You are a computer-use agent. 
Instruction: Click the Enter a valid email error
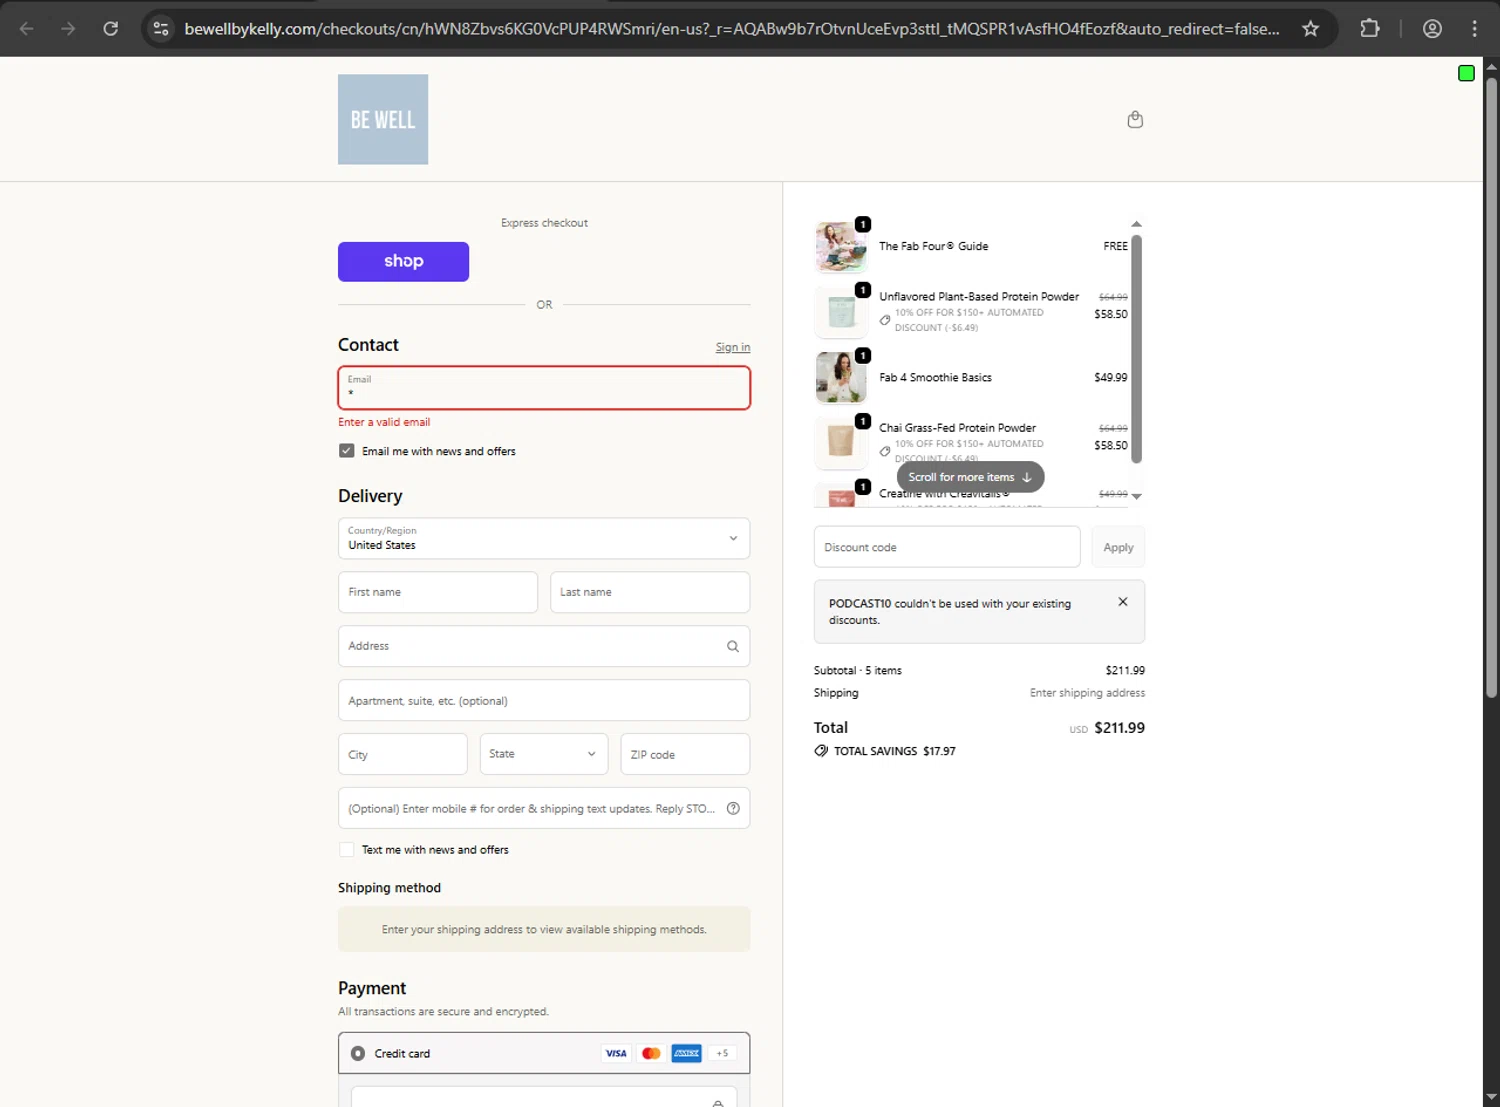(384, 422)
